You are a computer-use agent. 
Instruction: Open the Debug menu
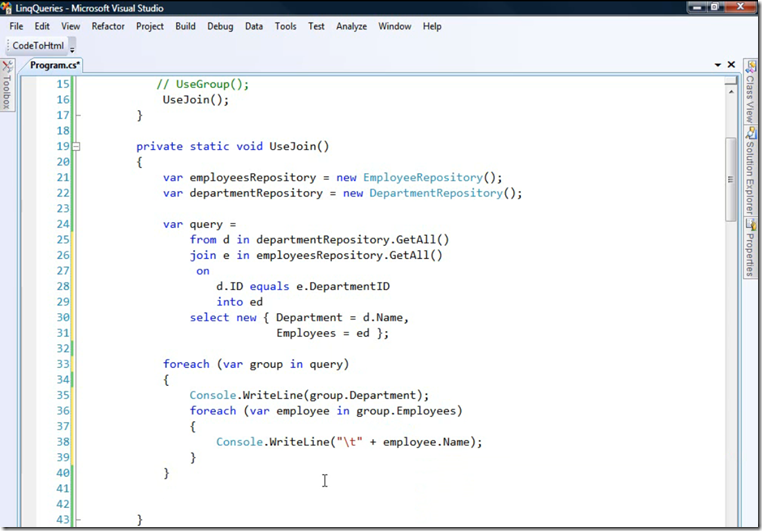coord(220,26)
